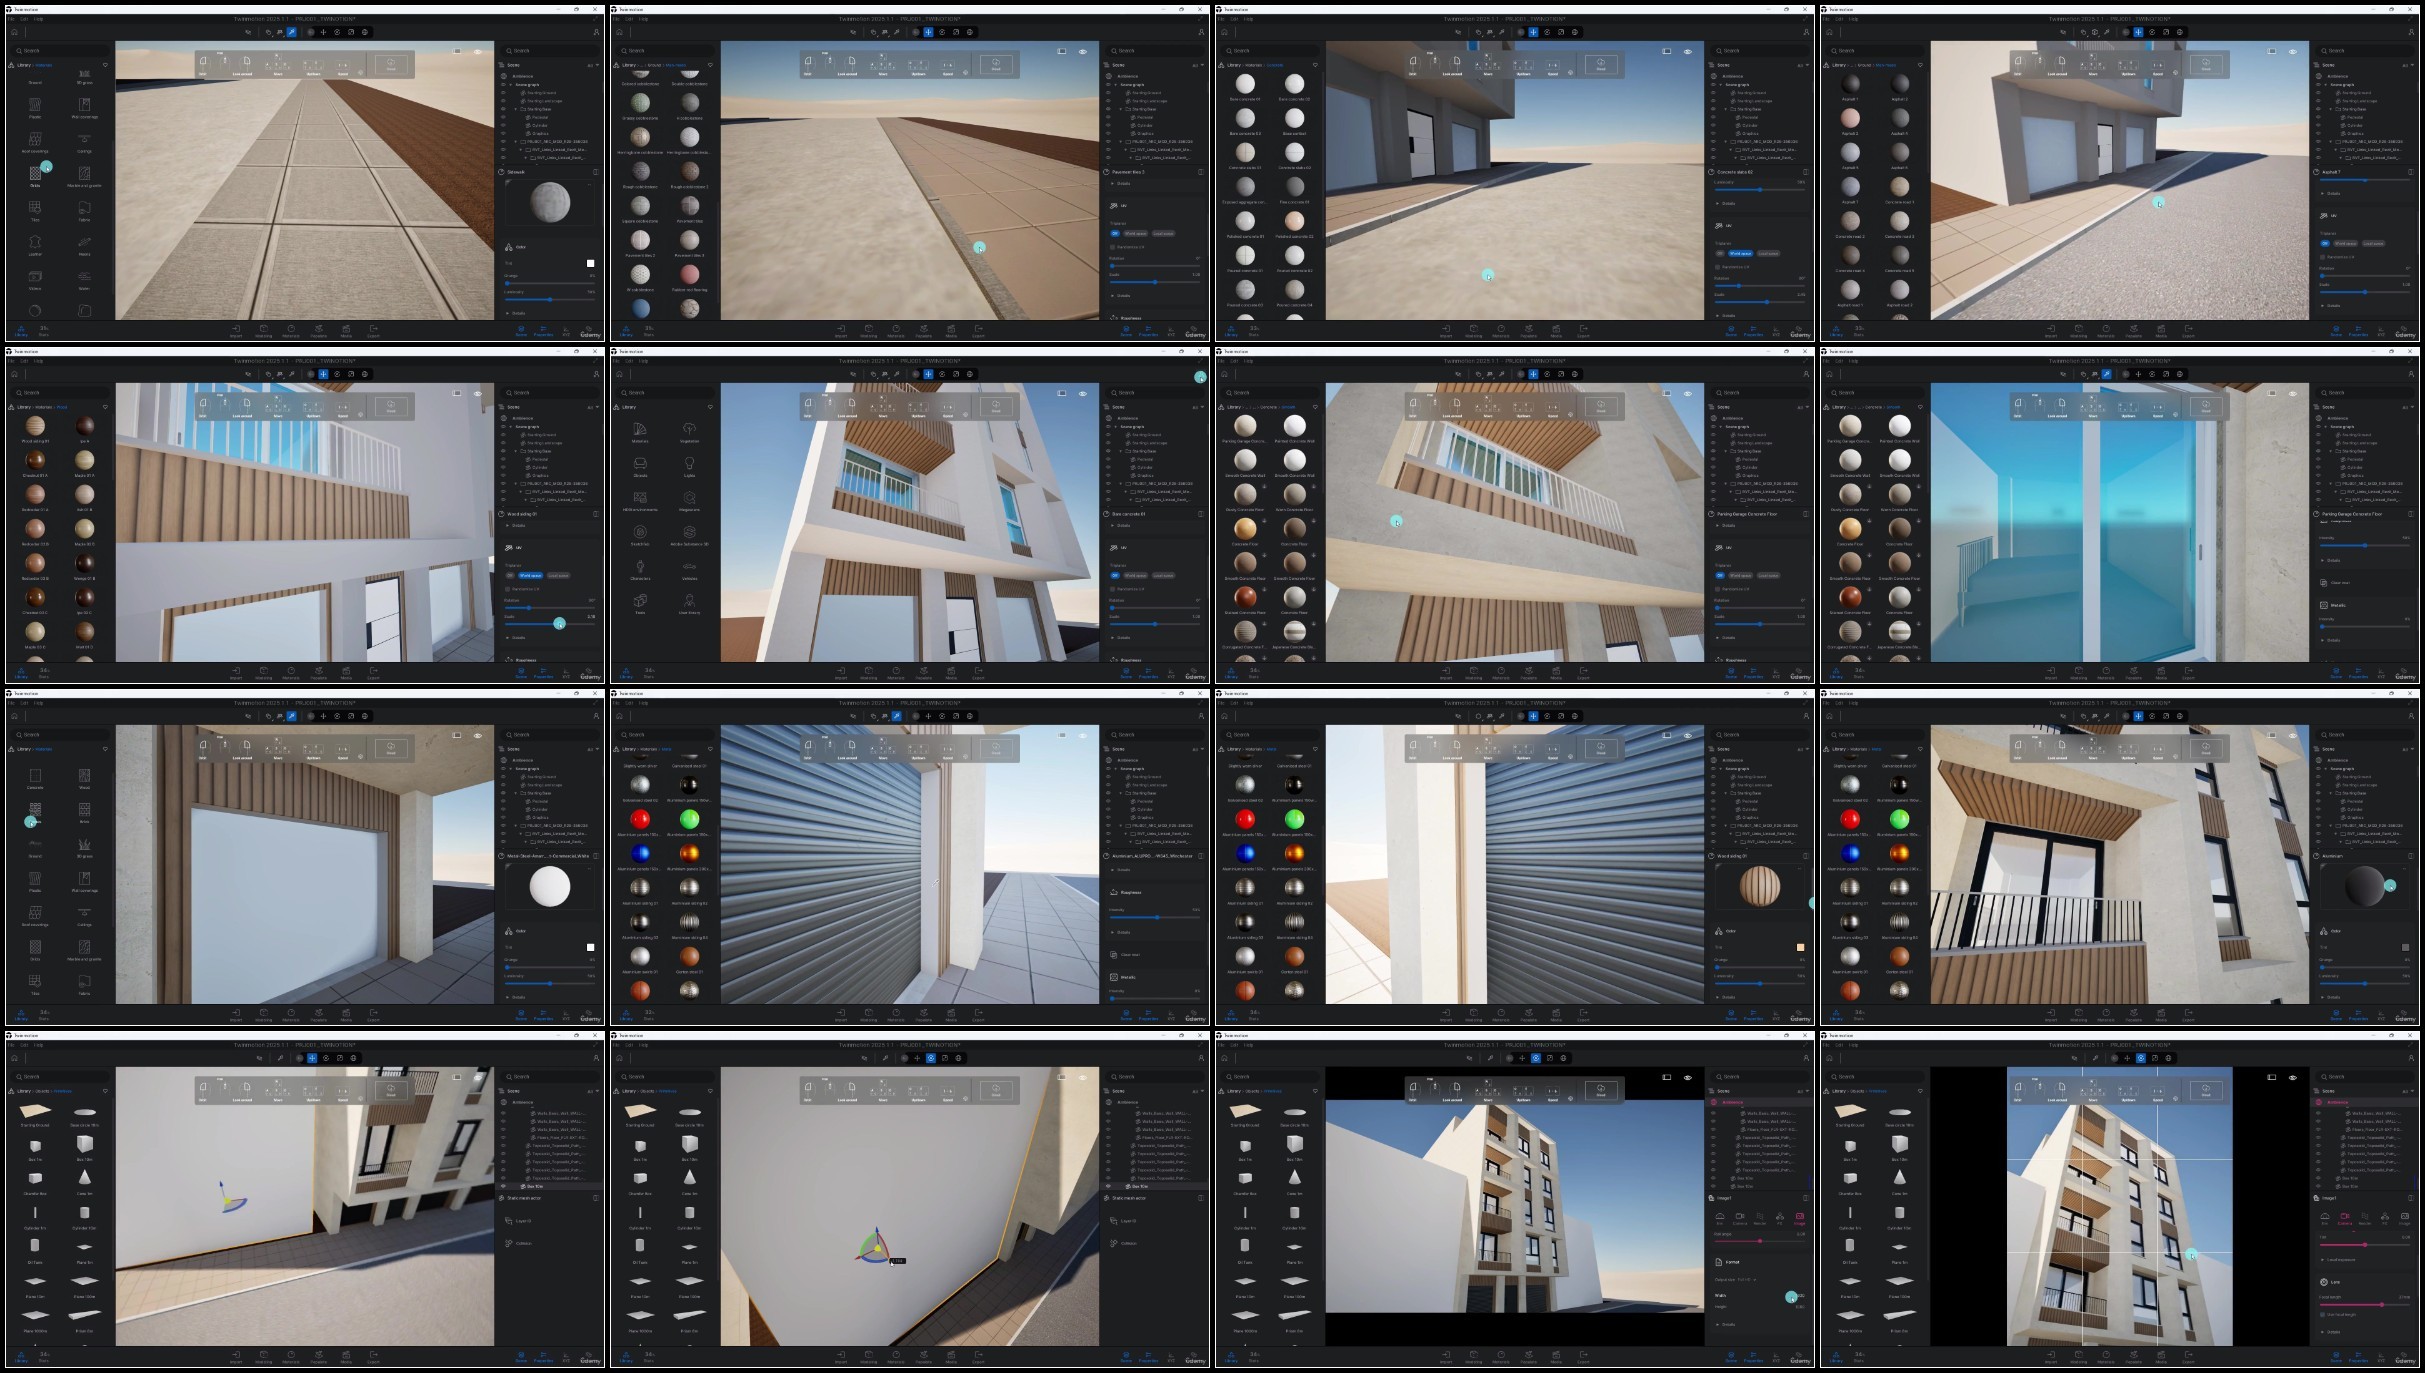Click Import in the Sidewalk frame's bottom dock
The height and width of the screenshot is (1373, 2425).
pyautogui.click(x=236, y=330)
